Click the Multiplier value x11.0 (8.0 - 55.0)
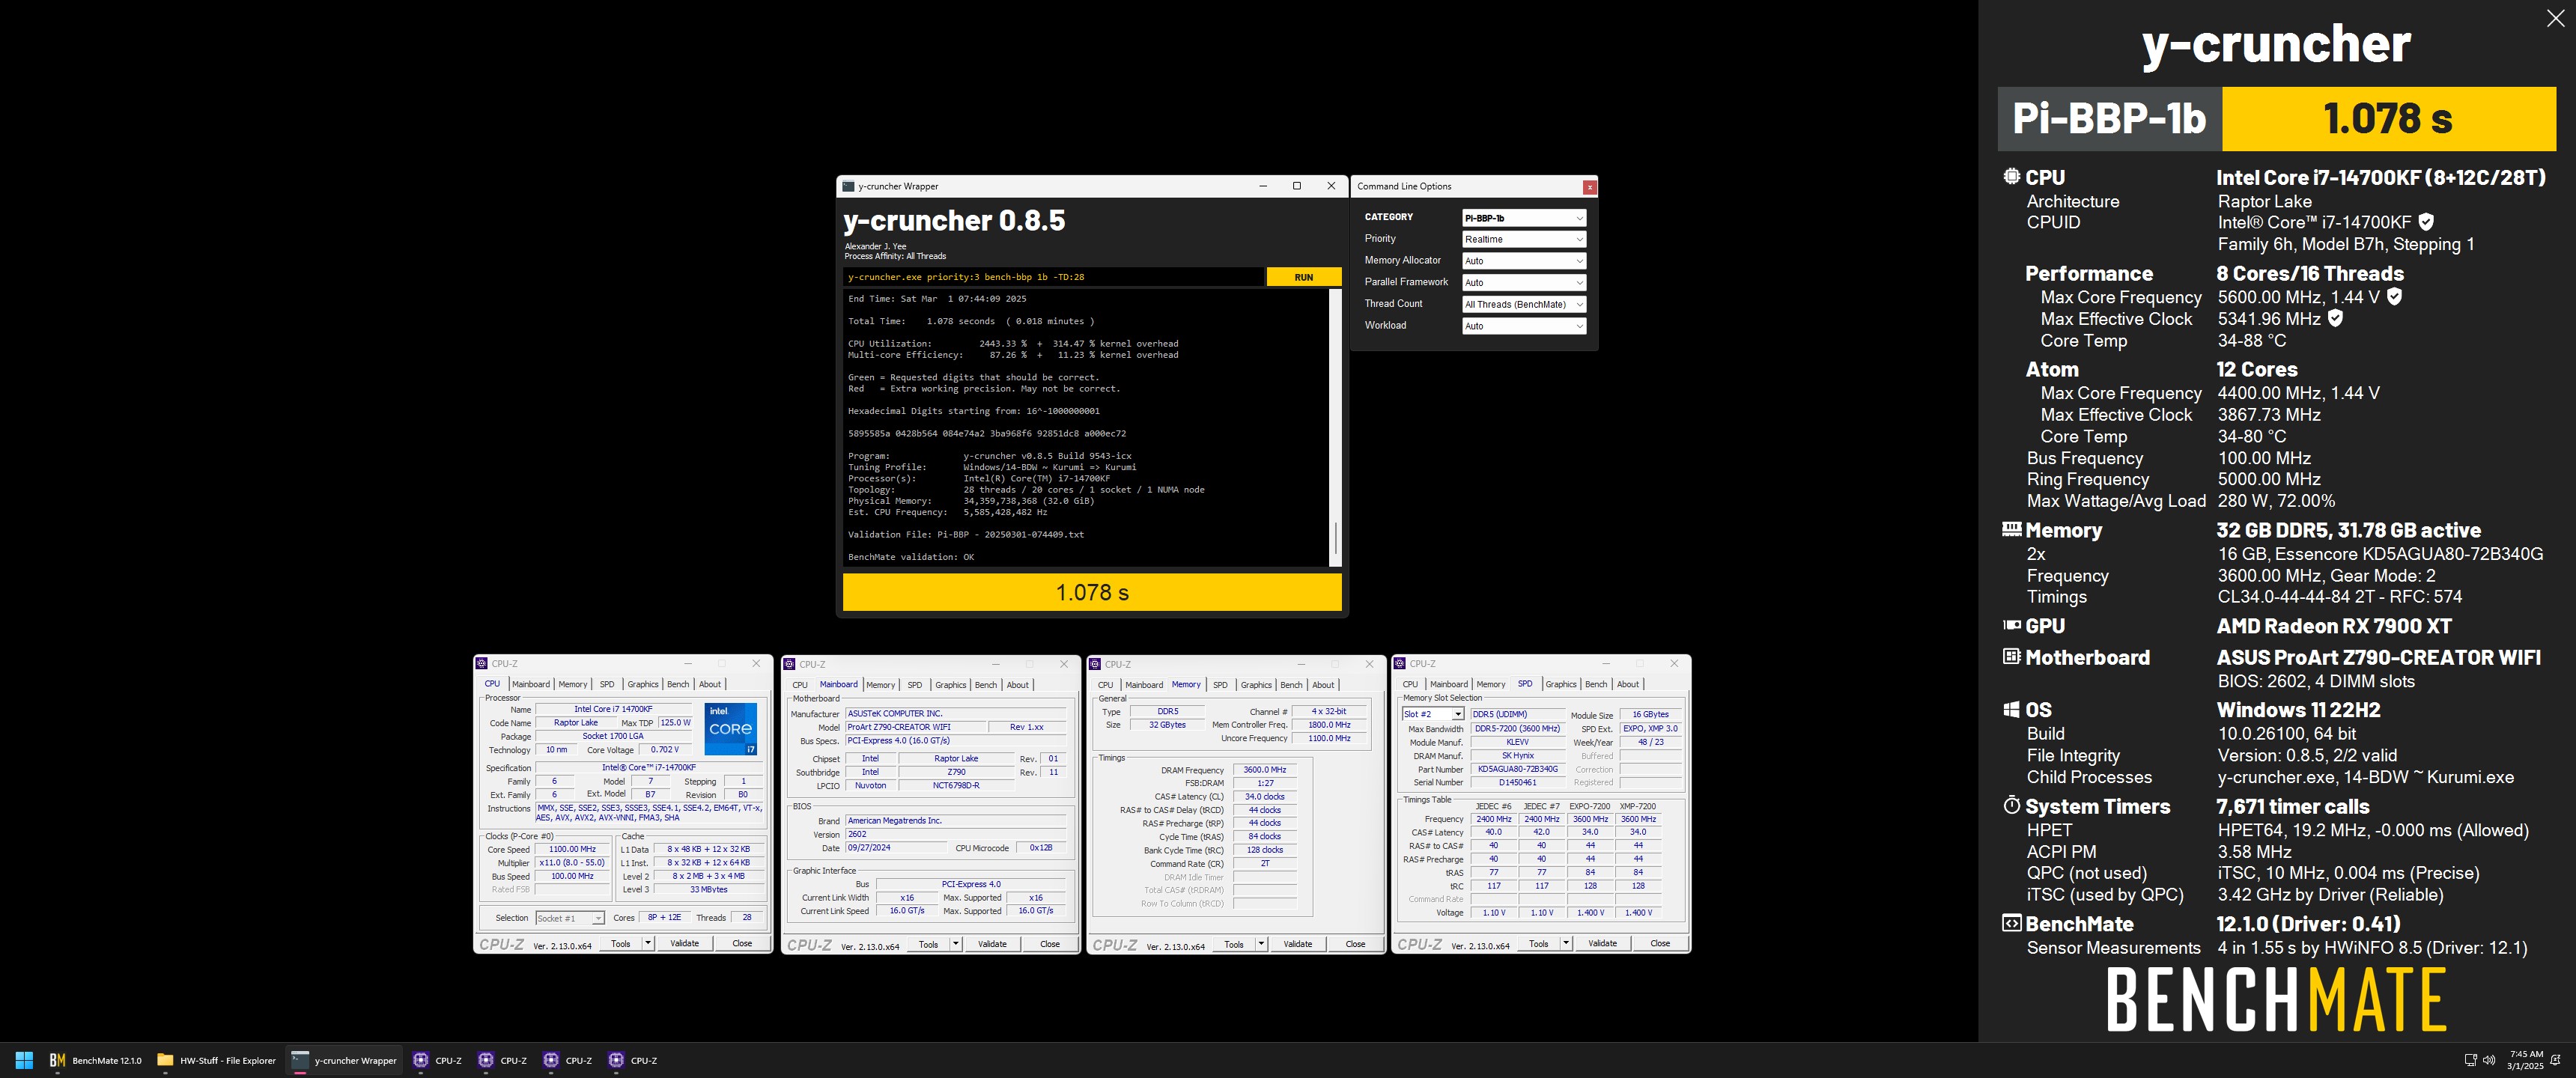Image resolution: width=2576 pixels, height=1078 pixels. 572,862
